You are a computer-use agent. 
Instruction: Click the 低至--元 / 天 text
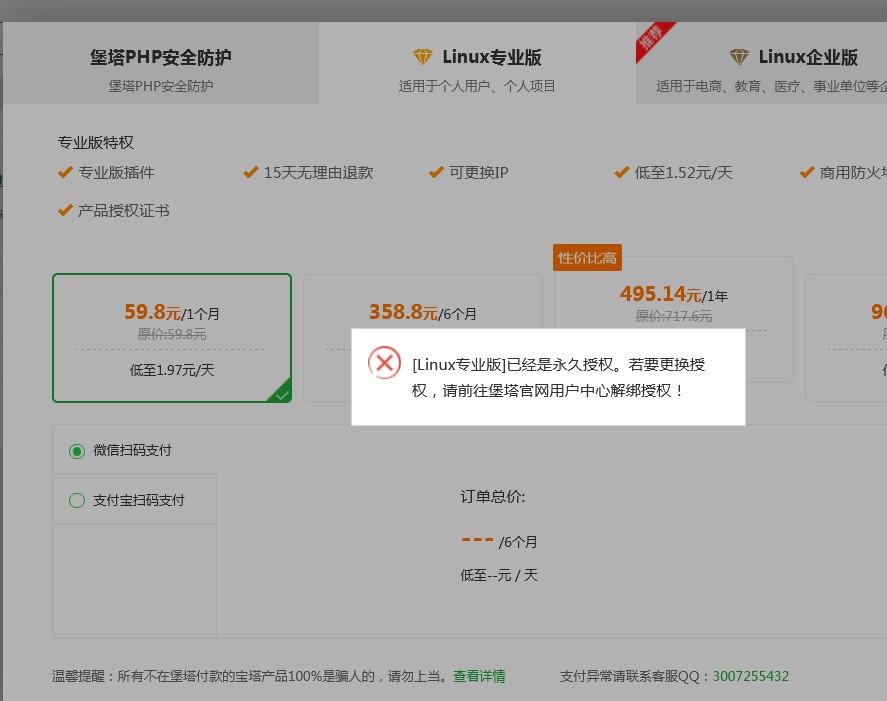(x=499, y=575)
